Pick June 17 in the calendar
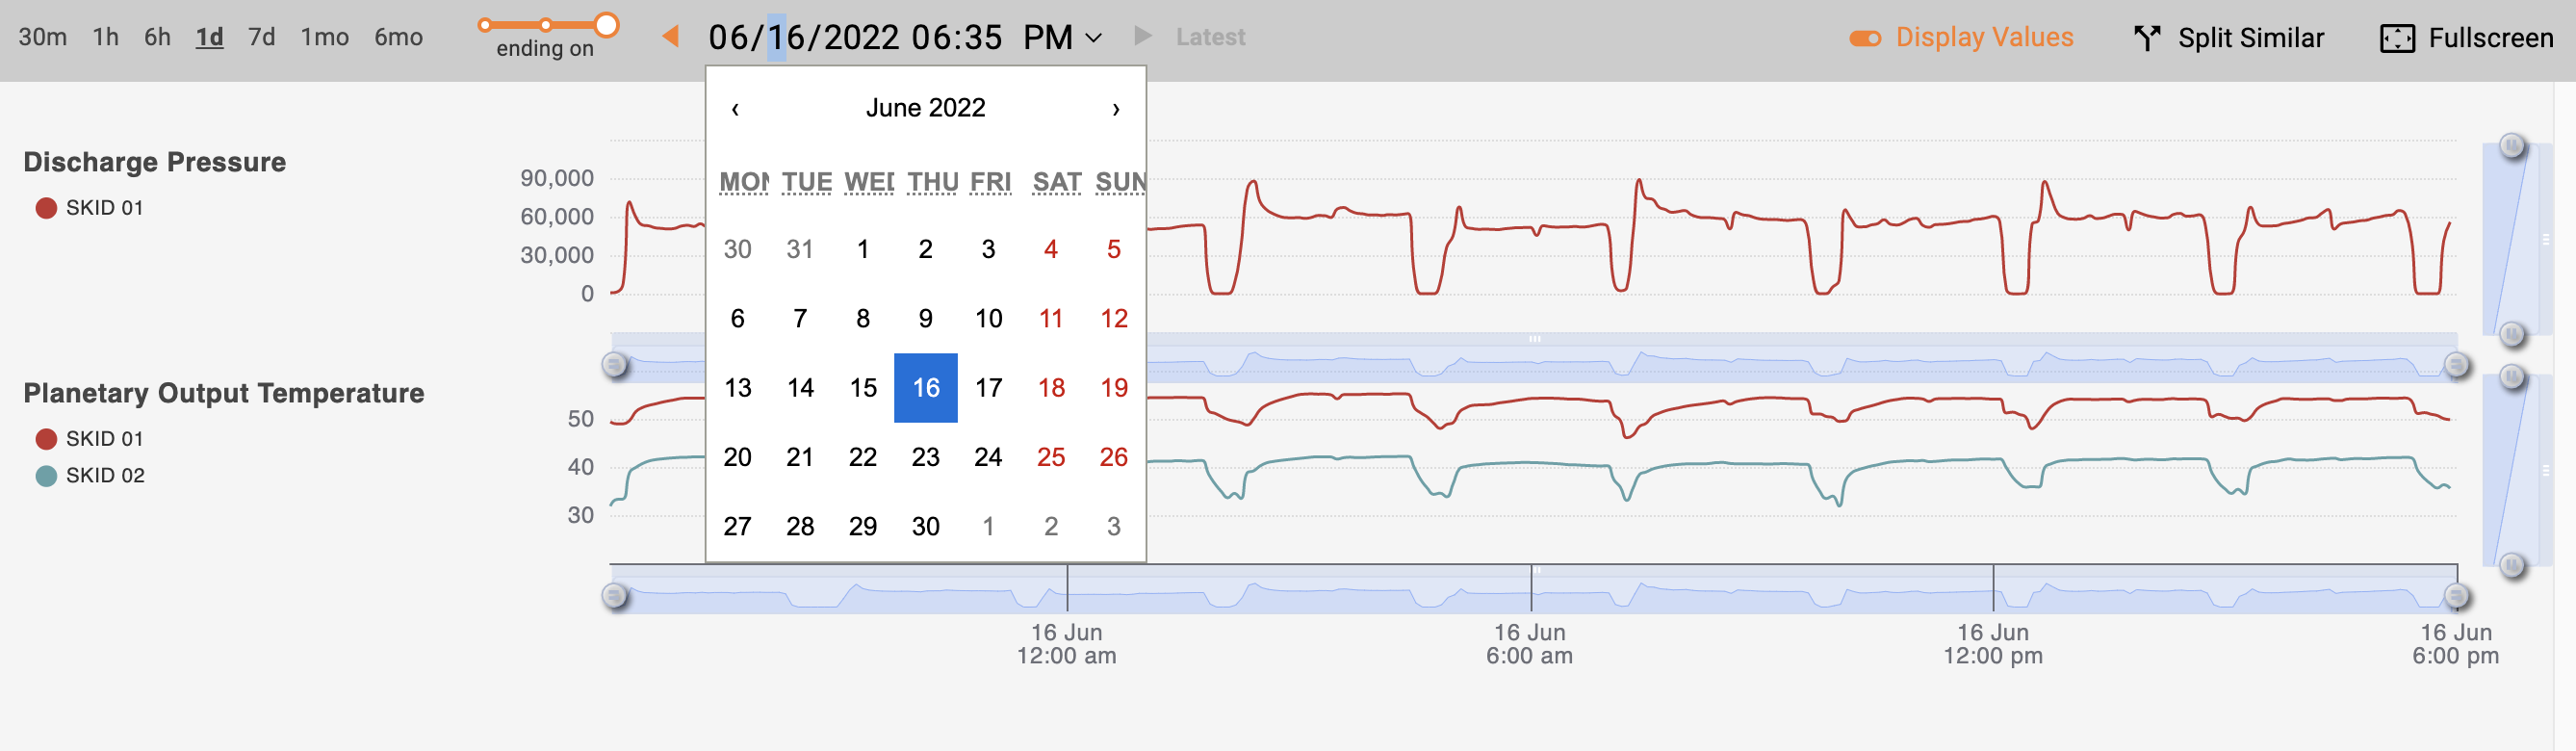The width and height of the screenshot is (2576, 751). pos(988,388)
